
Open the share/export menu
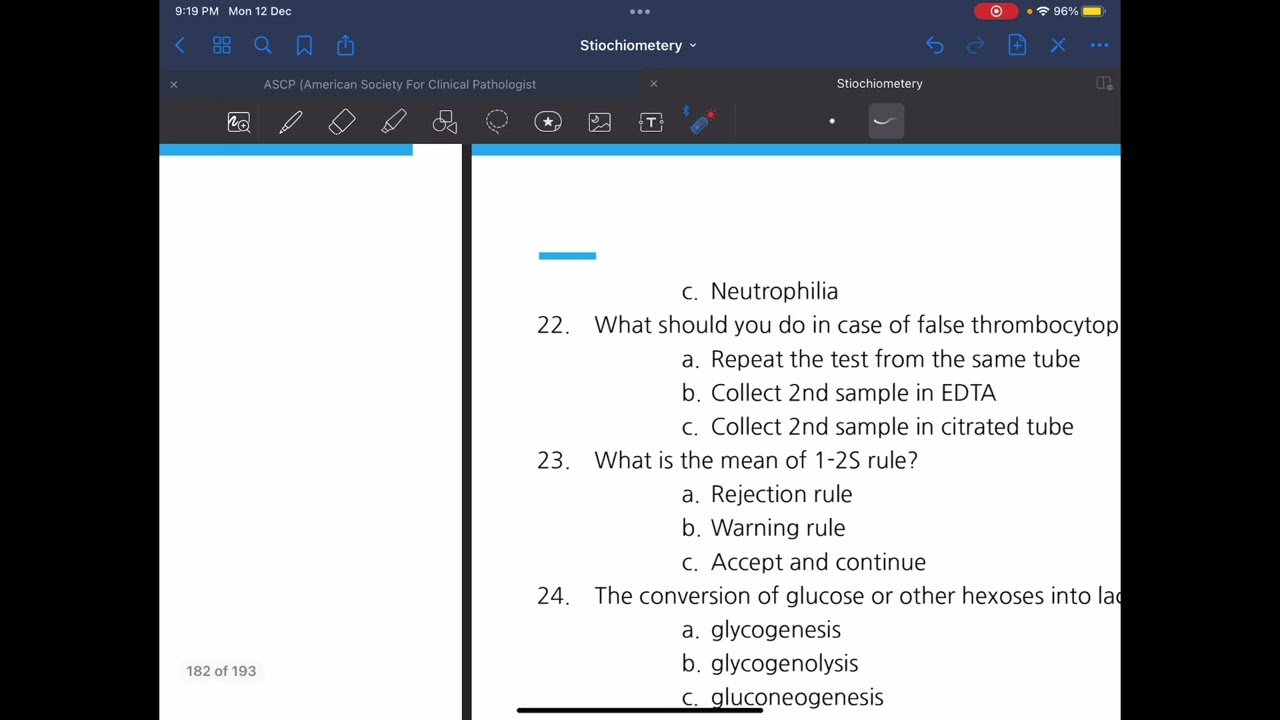[x=346, y=45]
